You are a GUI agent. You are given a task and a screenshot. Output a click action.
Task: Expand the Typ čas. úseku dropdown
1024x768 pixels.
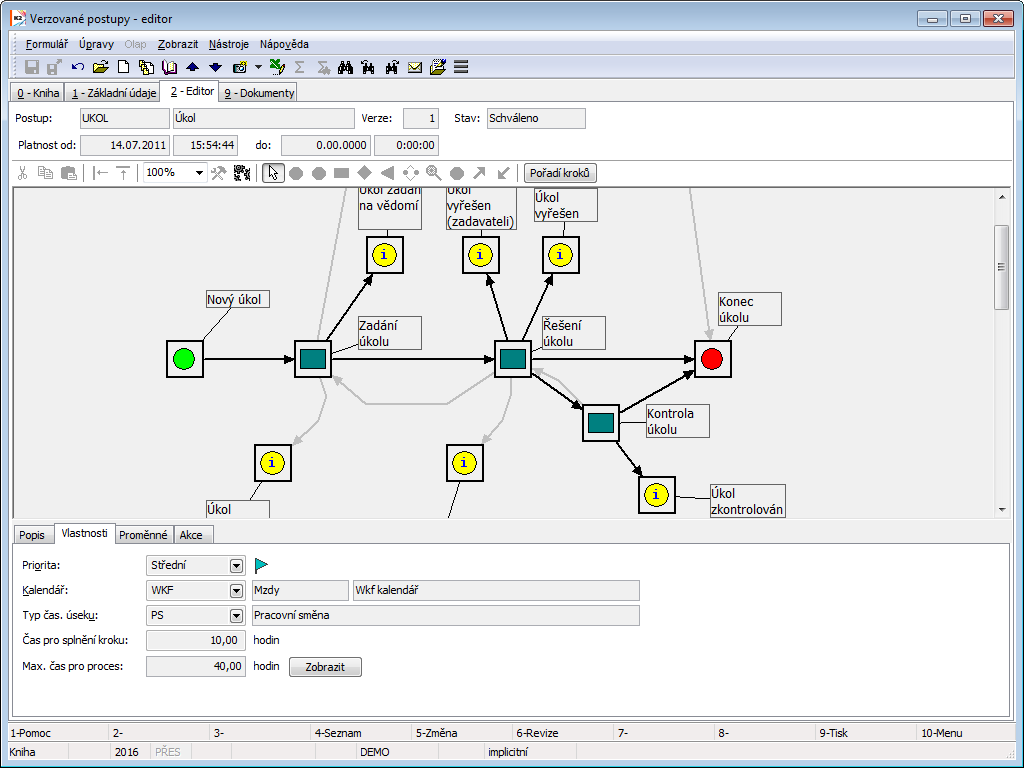point(237,616)
